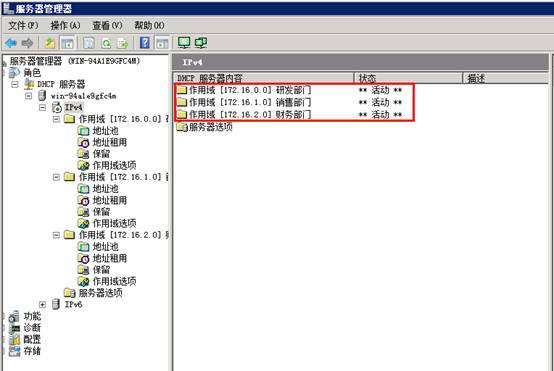Click the first green monitor toolbar icon
The image size is (554, 371).
(x=184, y=43)
